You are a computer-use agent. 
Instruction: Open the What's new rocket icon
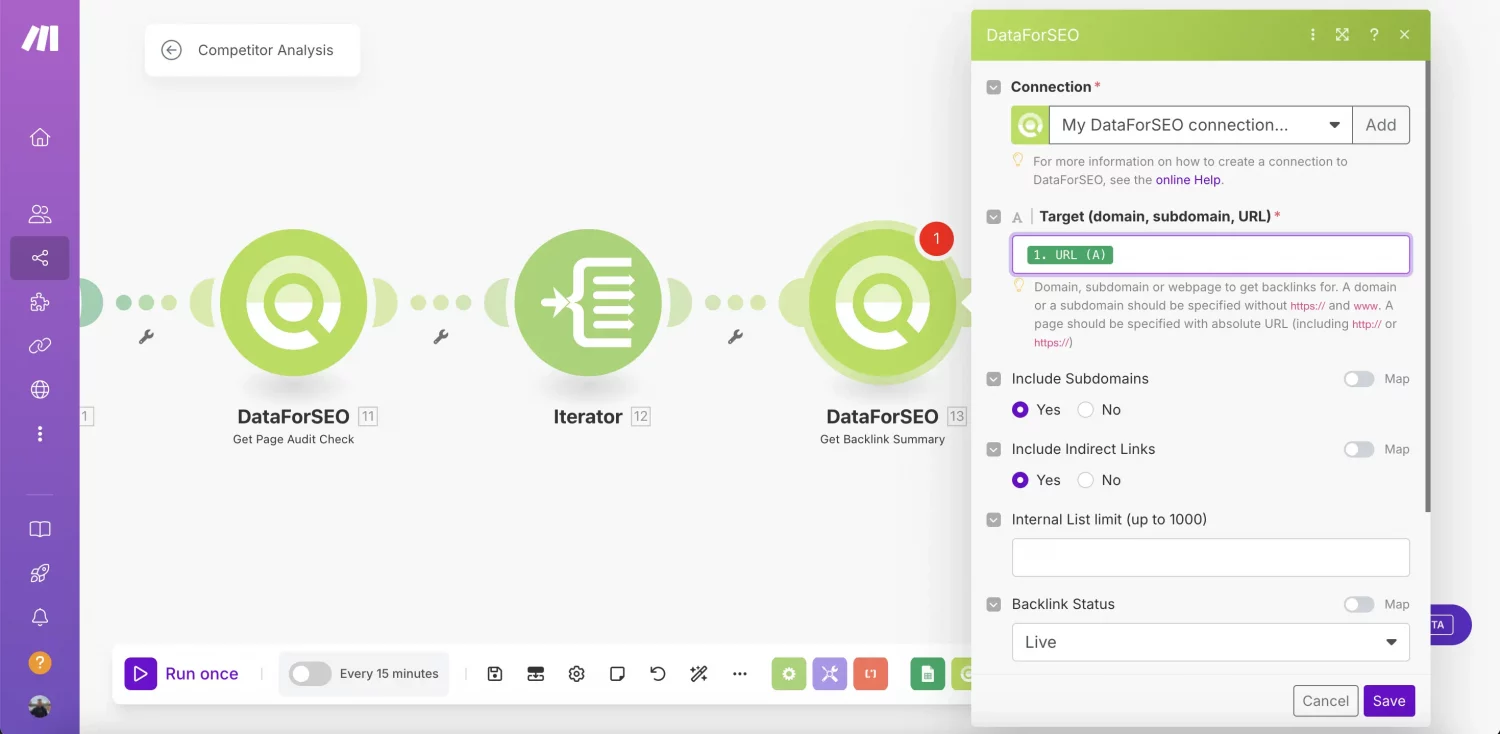(40, 573)
